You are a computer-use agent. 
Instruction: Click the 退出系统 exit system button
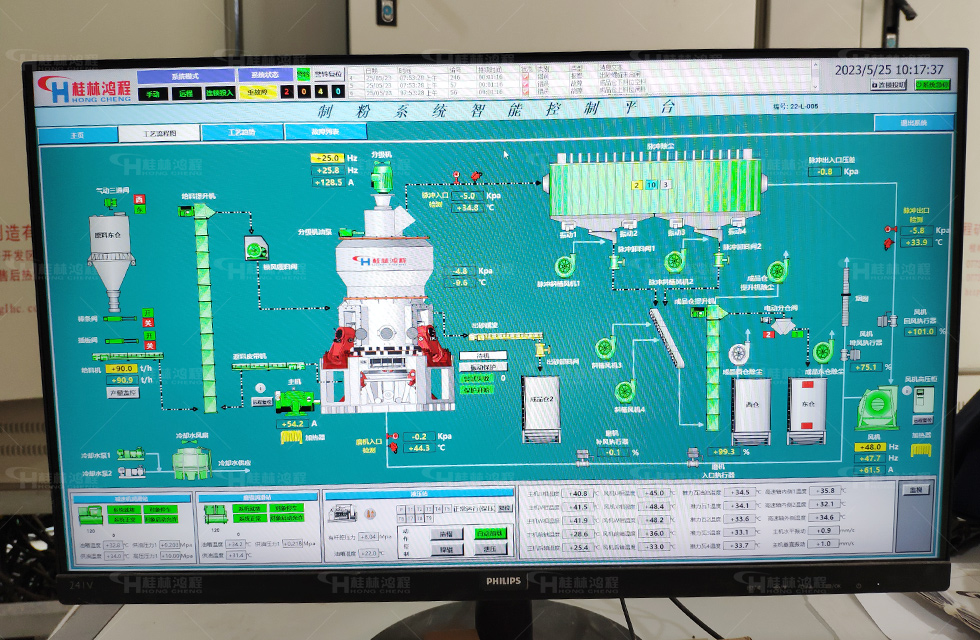point(913,123)
